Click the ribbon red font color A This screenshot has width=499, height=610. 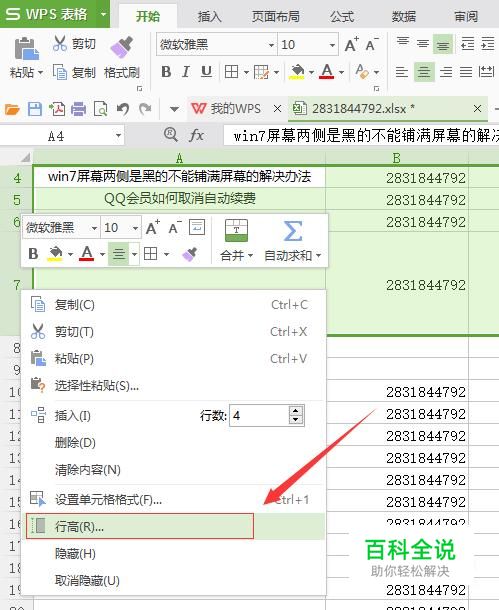tap(327, 72)
